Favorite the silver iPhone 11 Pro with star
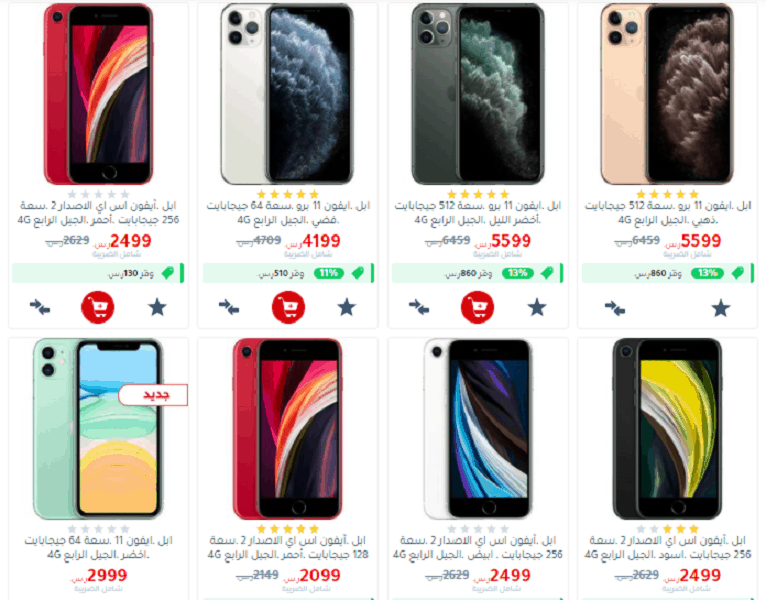 tap(346, 307)
